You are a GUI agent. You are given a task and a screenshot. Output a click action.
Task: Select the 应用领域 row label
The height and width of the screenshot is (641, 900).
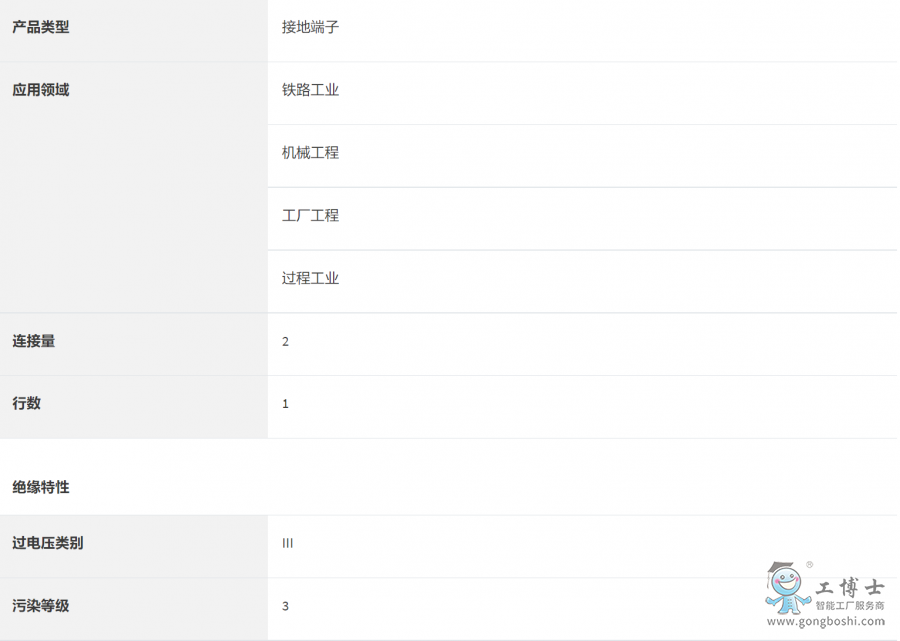click(41, 90)
